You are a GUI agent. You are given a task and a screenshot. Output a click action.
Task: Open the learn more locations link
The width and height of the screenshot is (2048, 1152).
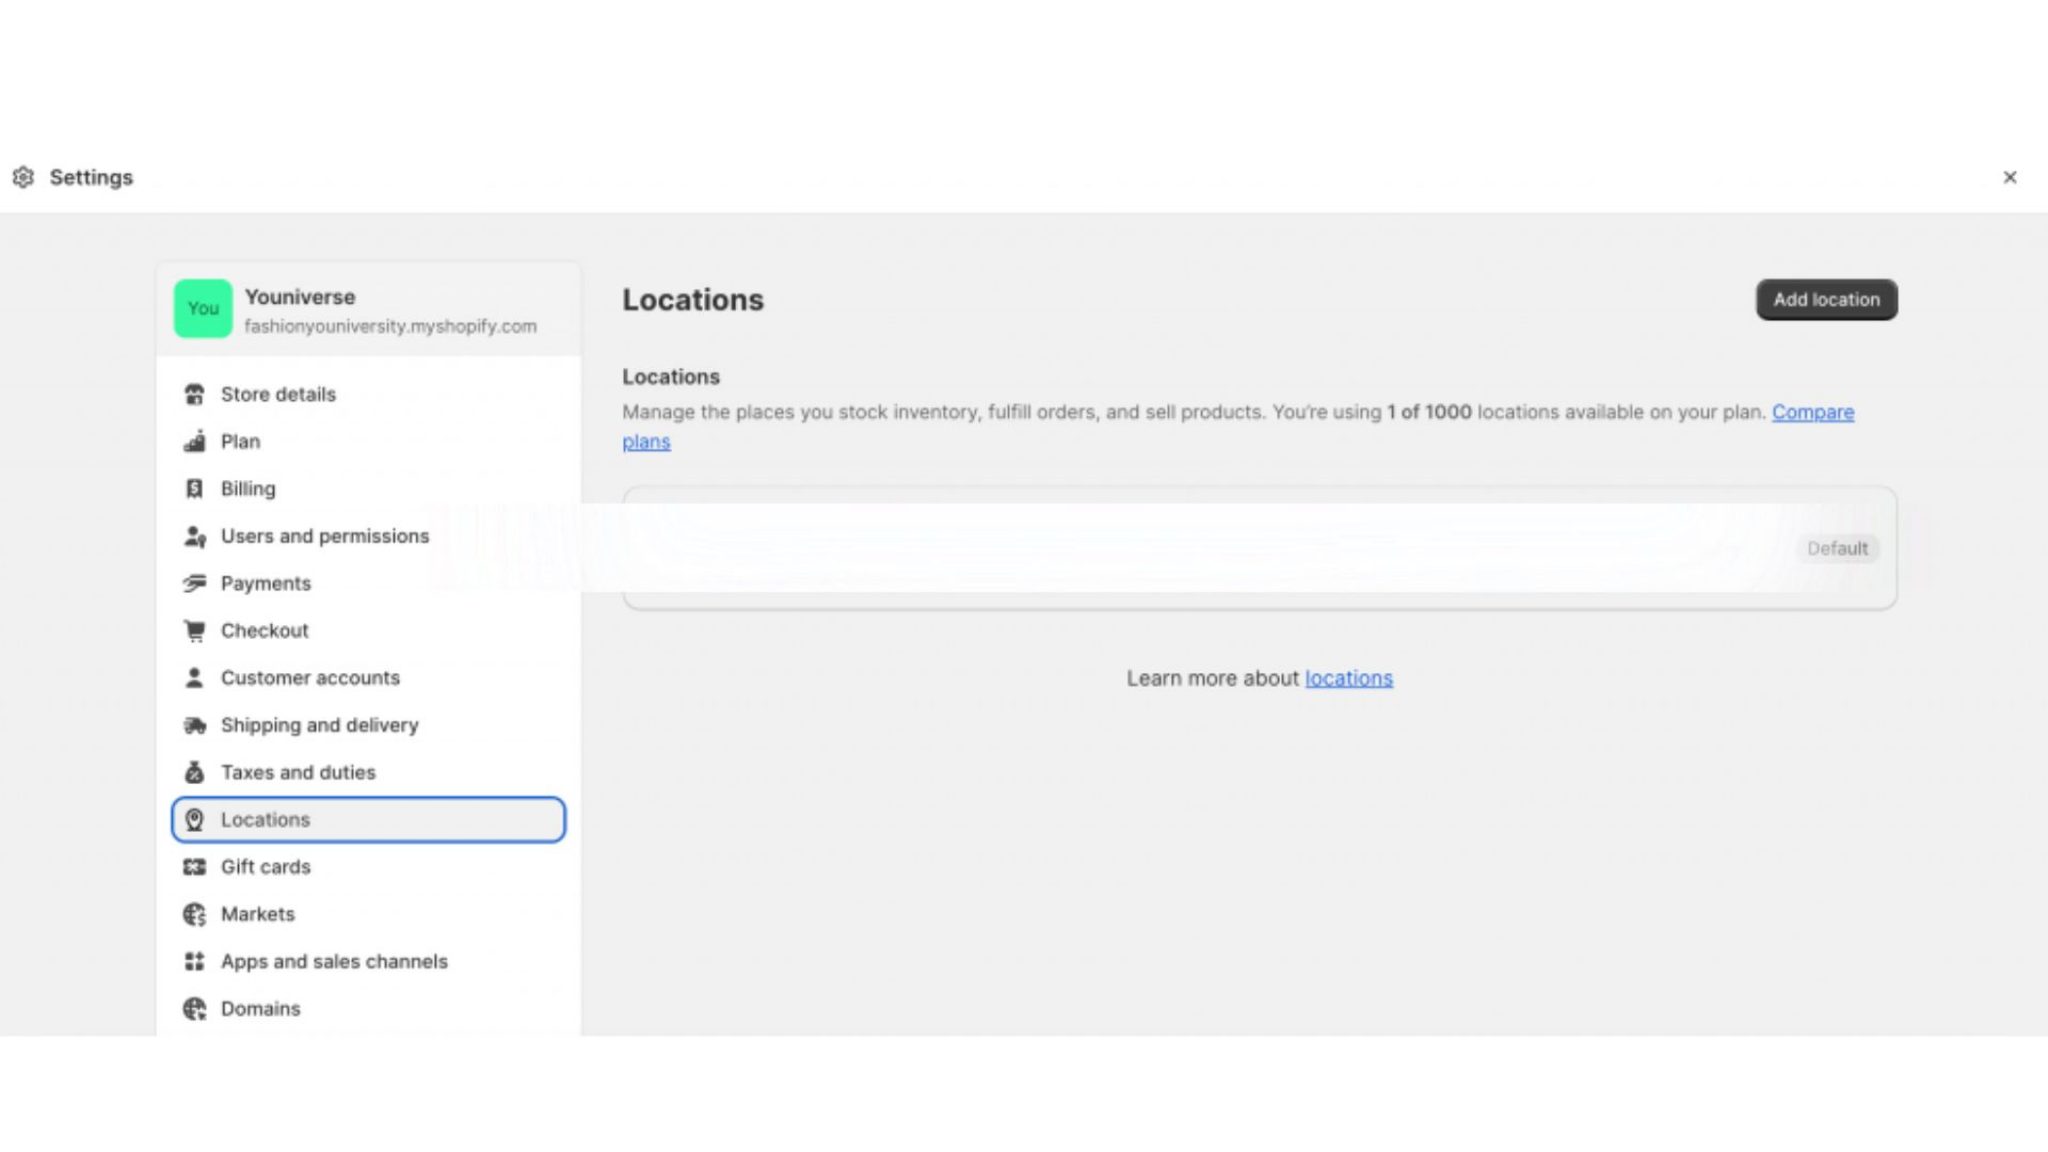[1348, 678]
